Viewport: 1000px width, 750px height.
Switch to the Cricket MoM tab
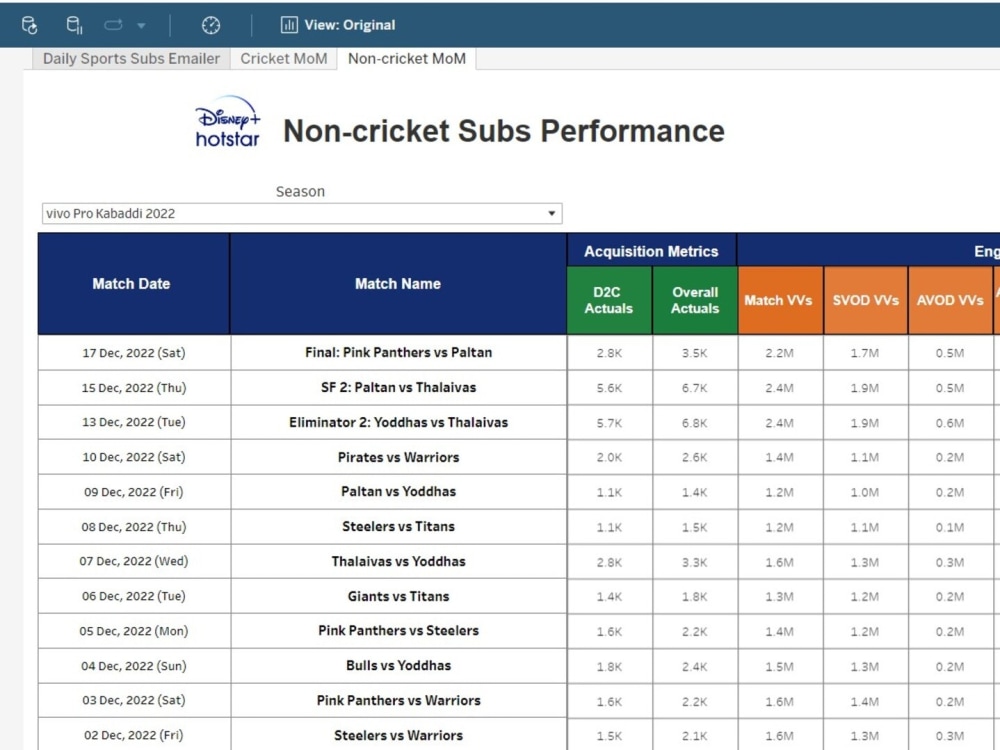284,58
